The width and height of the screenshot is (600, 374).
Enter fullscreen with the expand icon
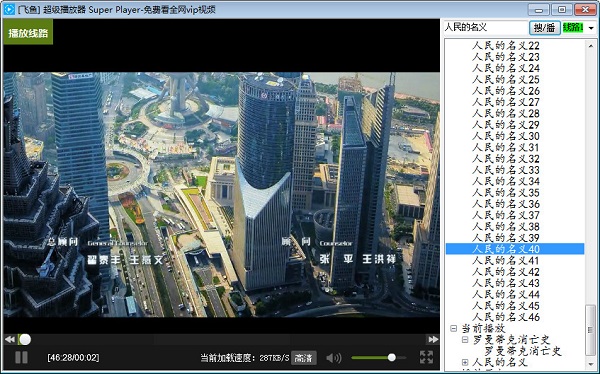coord(426,357)
